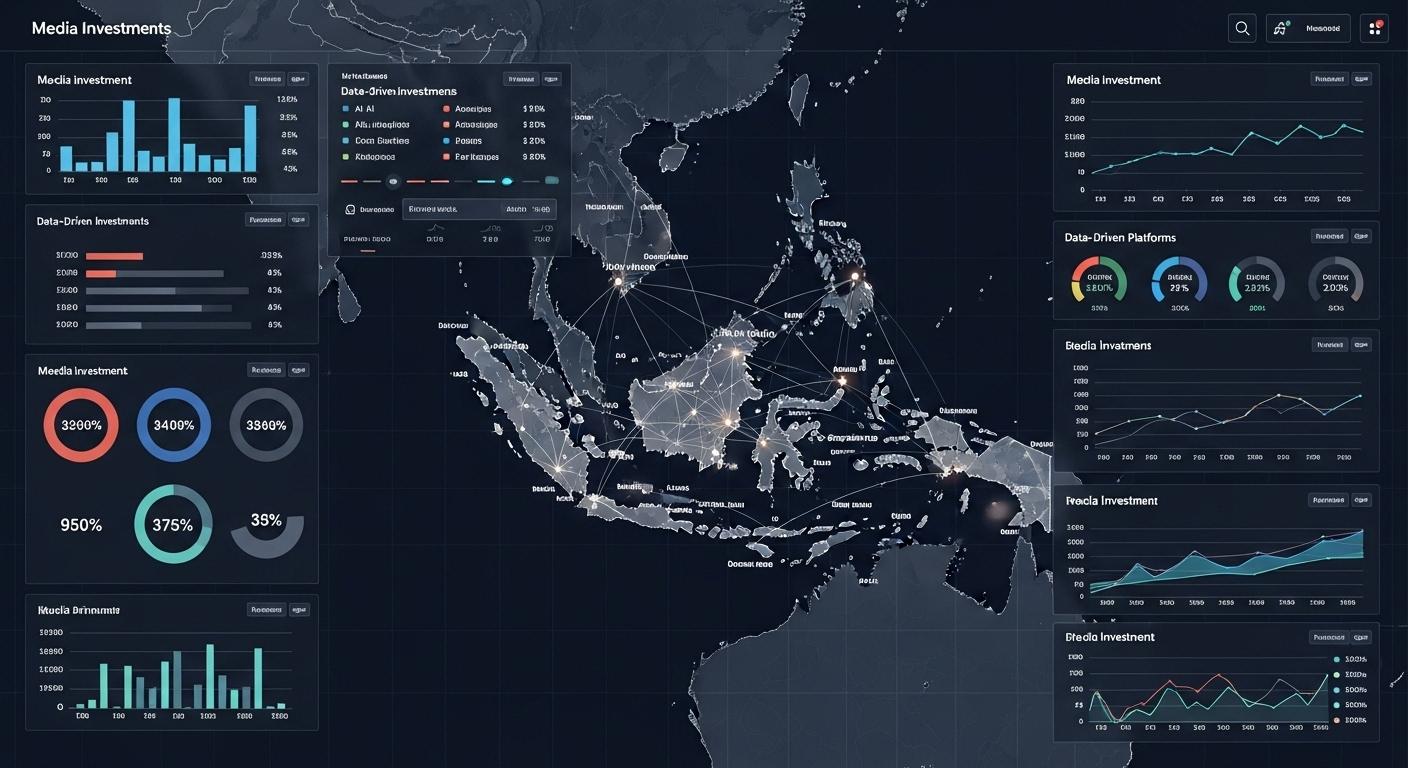Expand the options button on the Data-Driven Platforms panel
The width and height of the screenshot is (1408, 768).
coord(1359,236)
